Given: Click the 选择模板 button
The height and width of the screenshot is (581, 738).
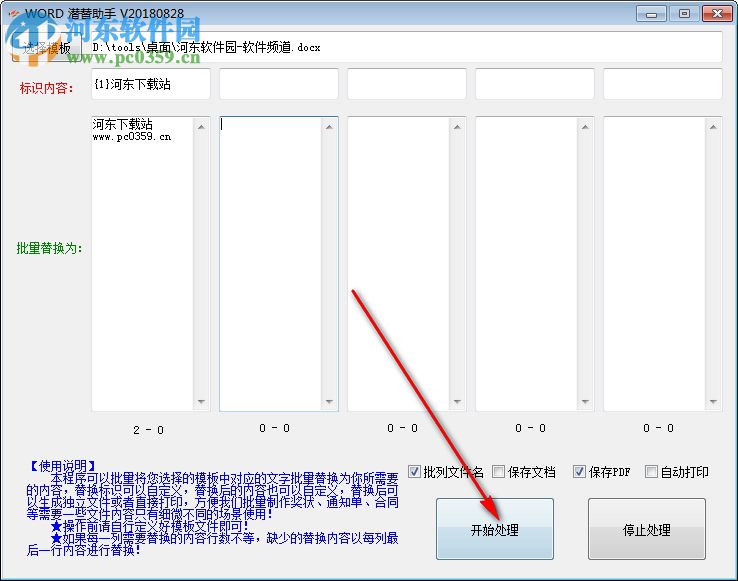Looking at the screenshot, I should pos(47,48).
